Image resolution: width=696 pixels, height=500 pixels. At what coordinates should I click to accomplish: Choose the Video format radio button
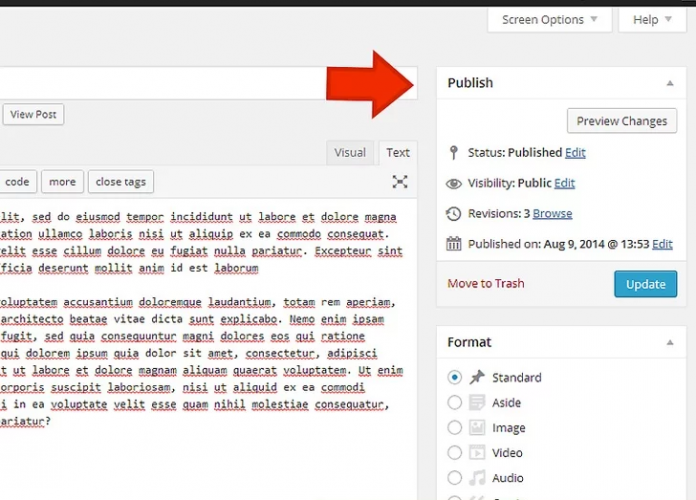coord(455,453)
